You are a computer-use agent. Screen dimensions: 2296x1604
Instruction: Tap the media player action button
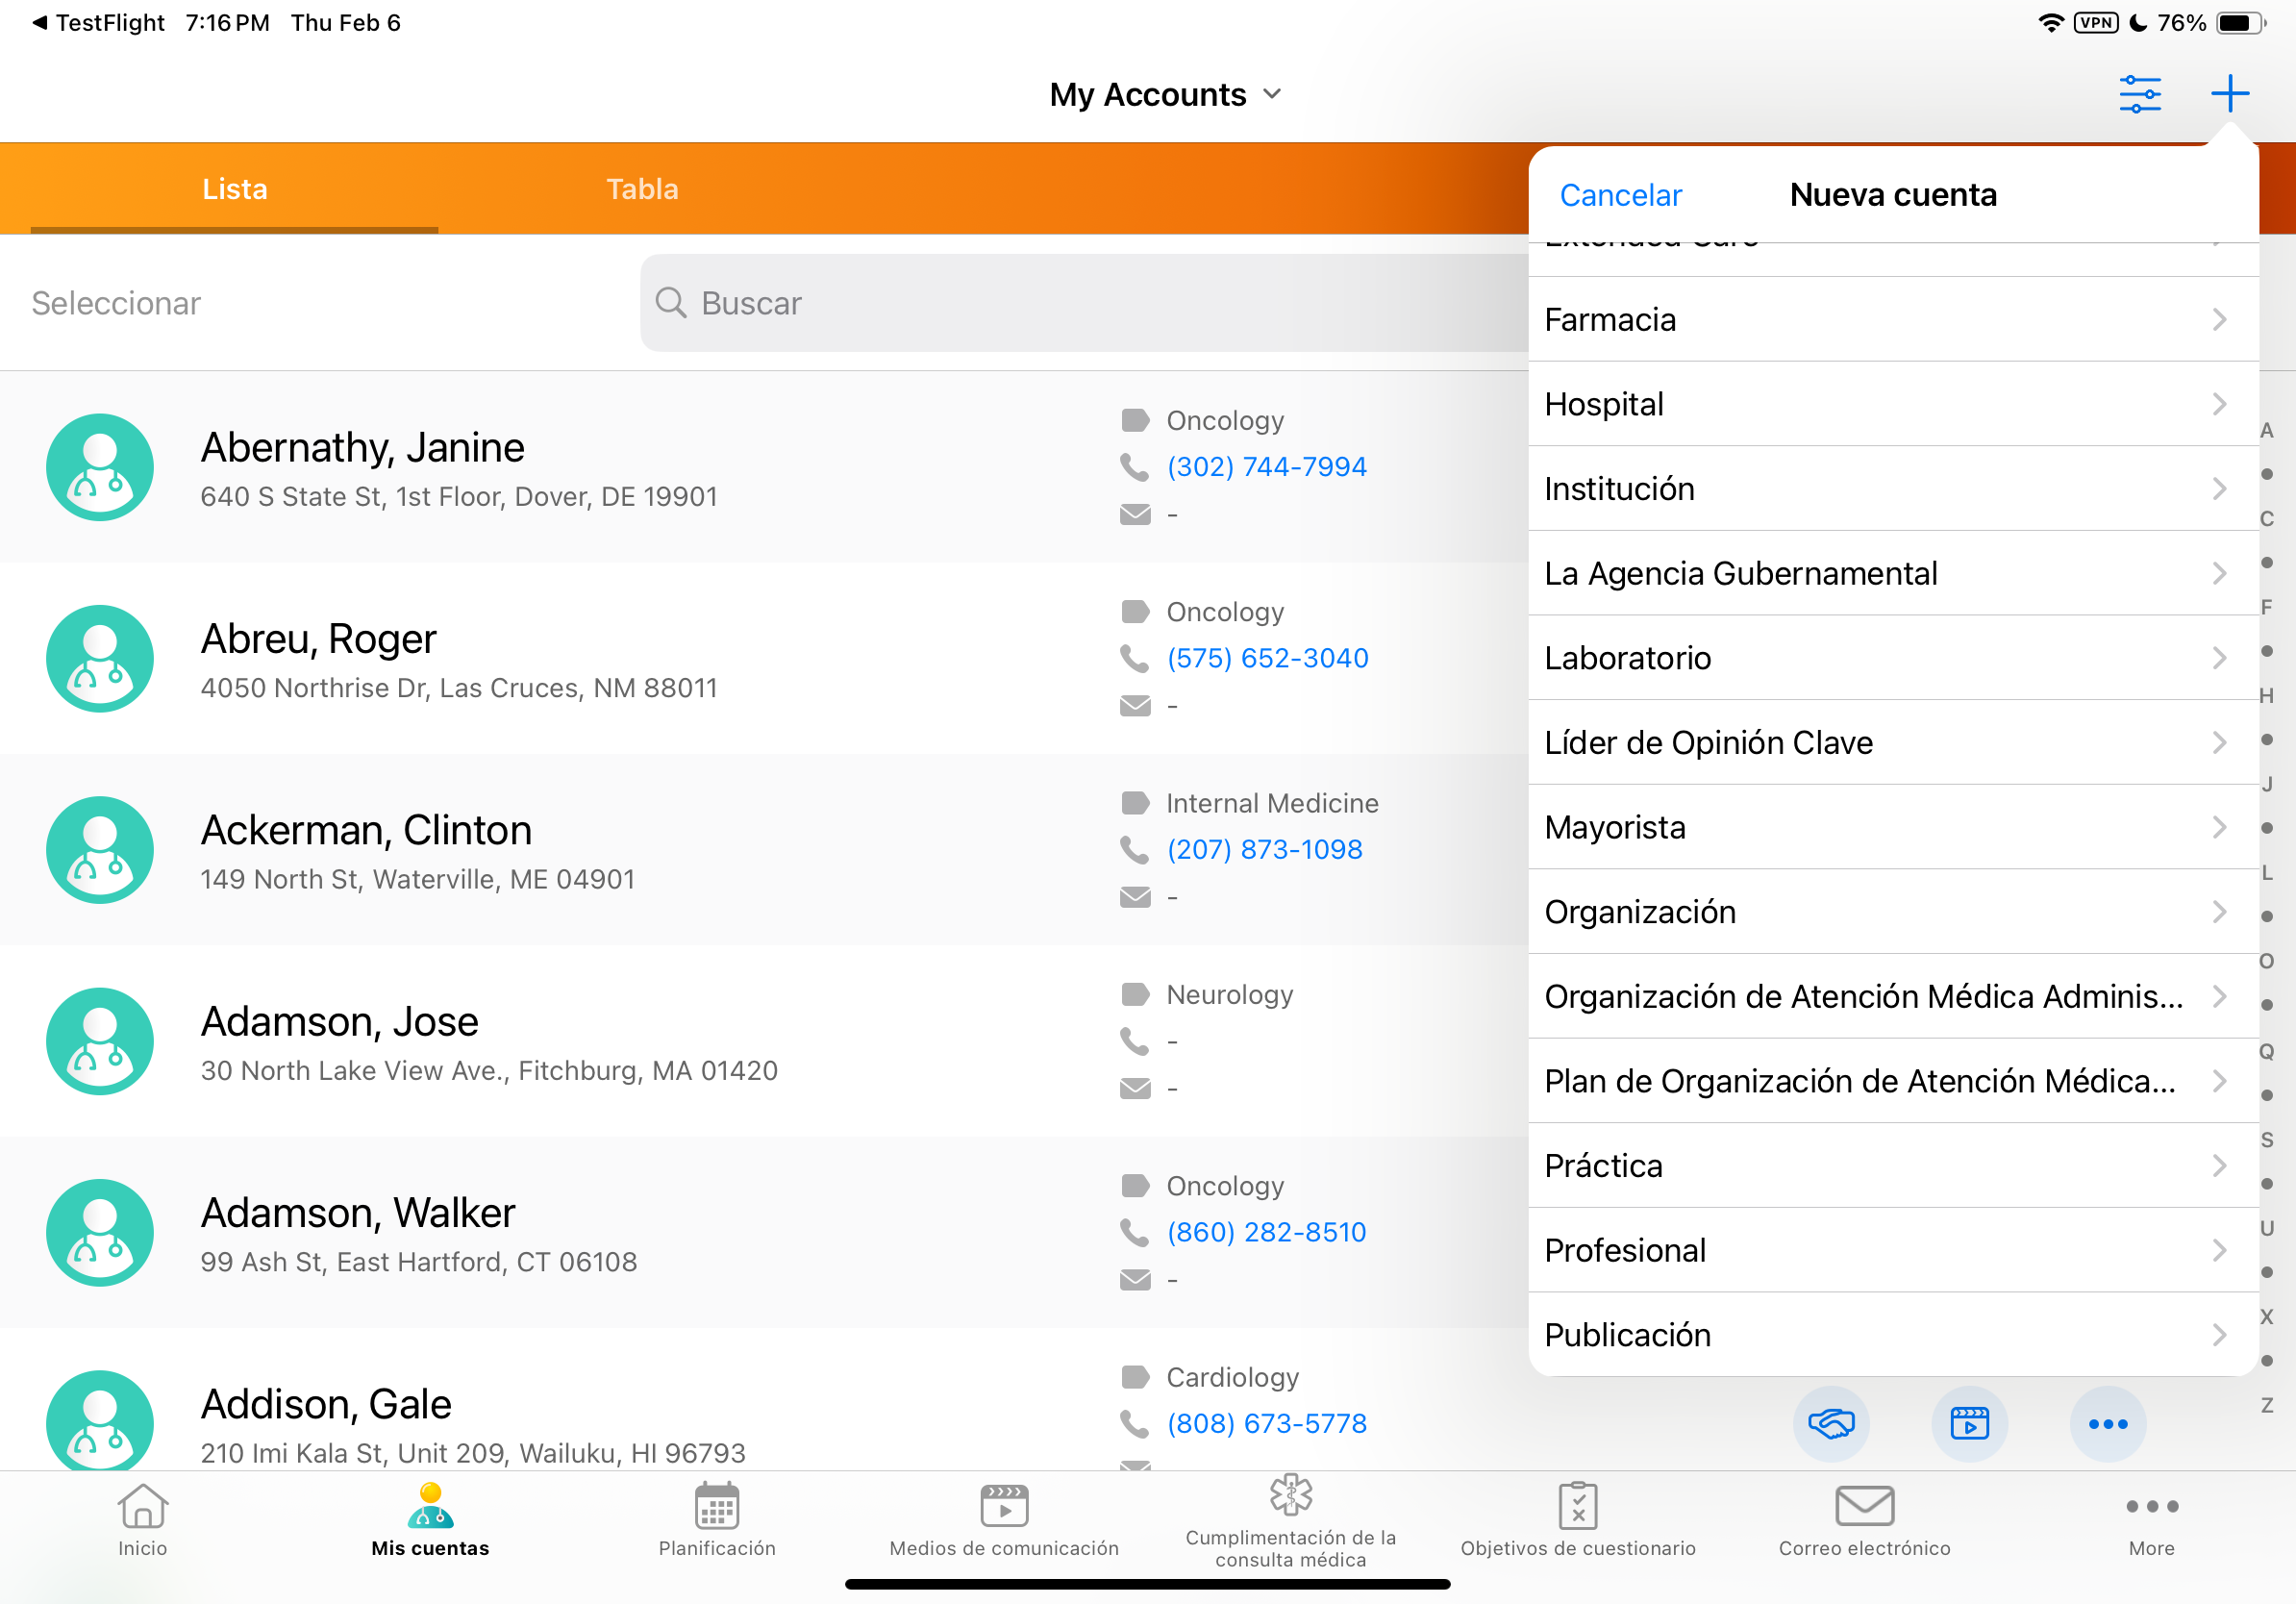1968,1423
